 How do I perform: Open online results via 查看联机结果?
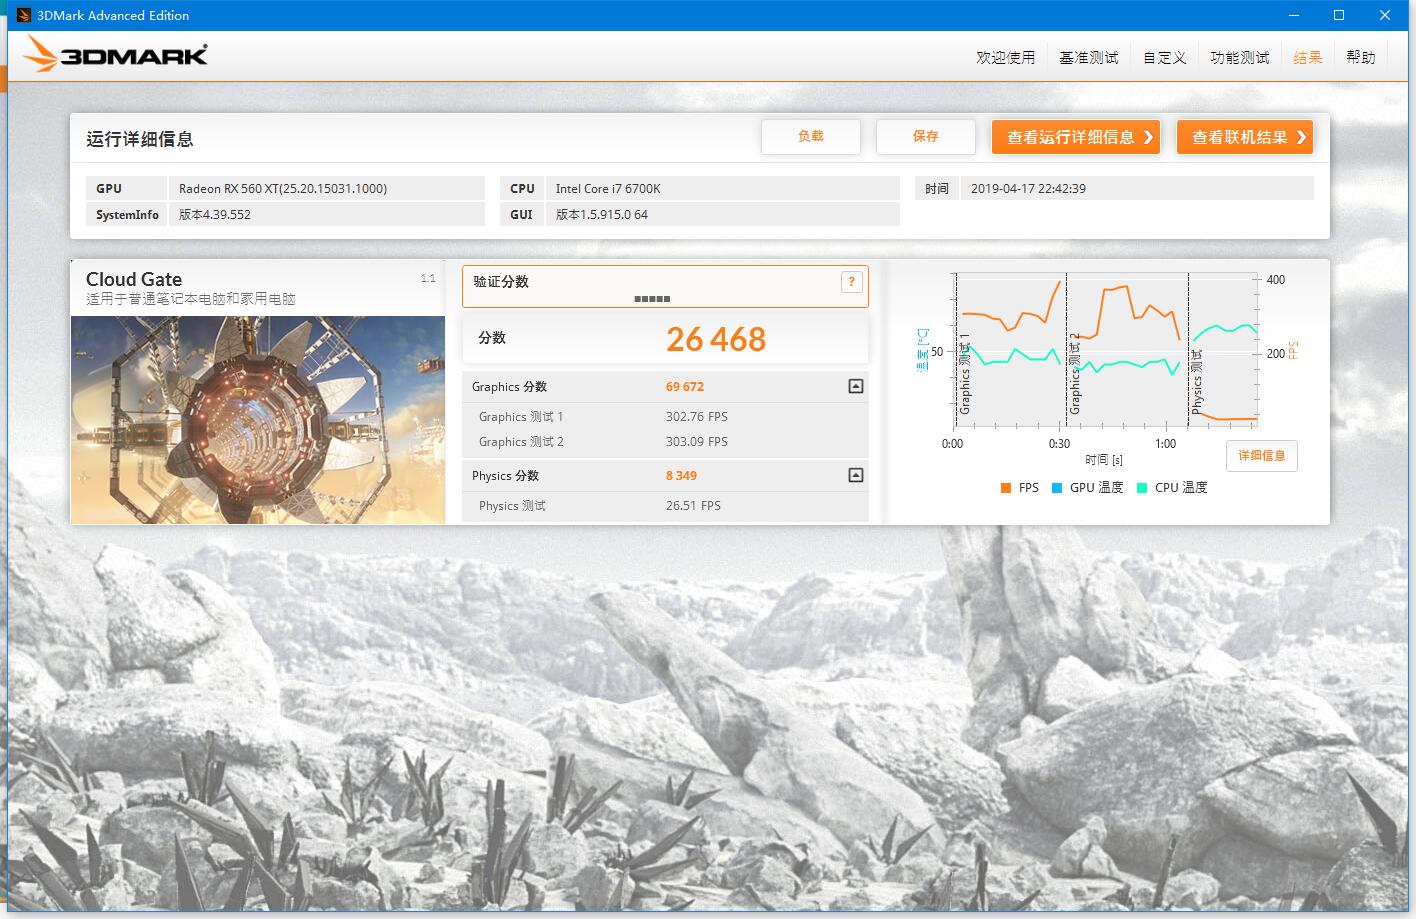(x=1244, y=136)
